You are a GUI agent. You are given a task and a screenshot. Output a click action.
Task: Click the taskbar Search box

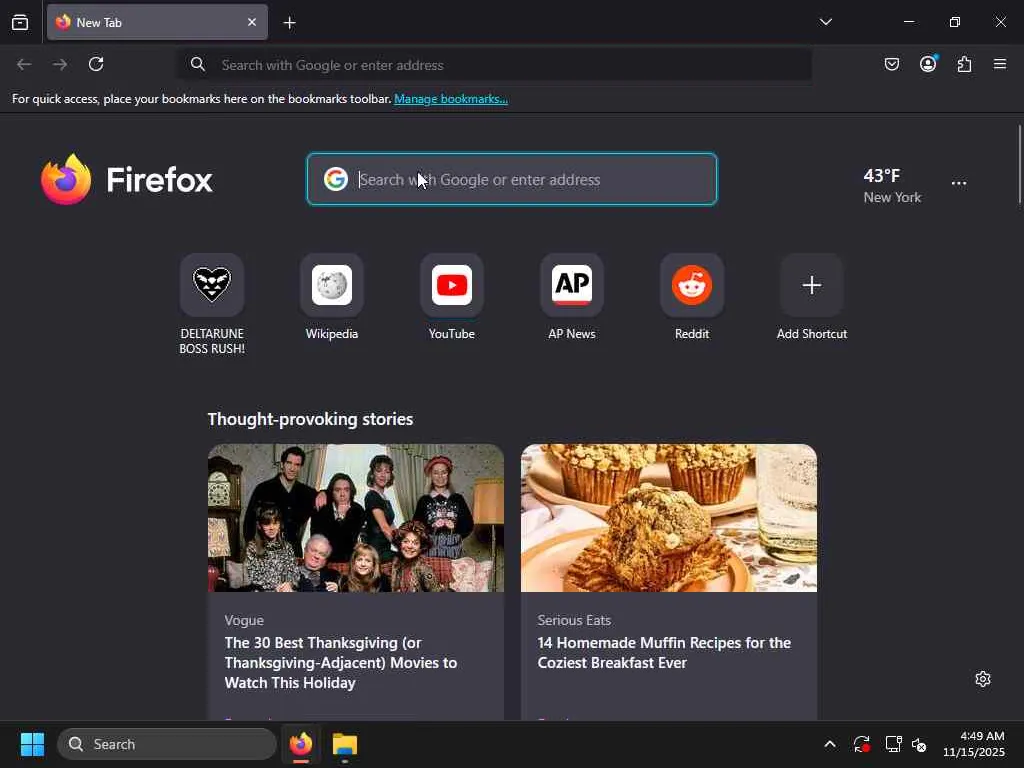[167, 744]
